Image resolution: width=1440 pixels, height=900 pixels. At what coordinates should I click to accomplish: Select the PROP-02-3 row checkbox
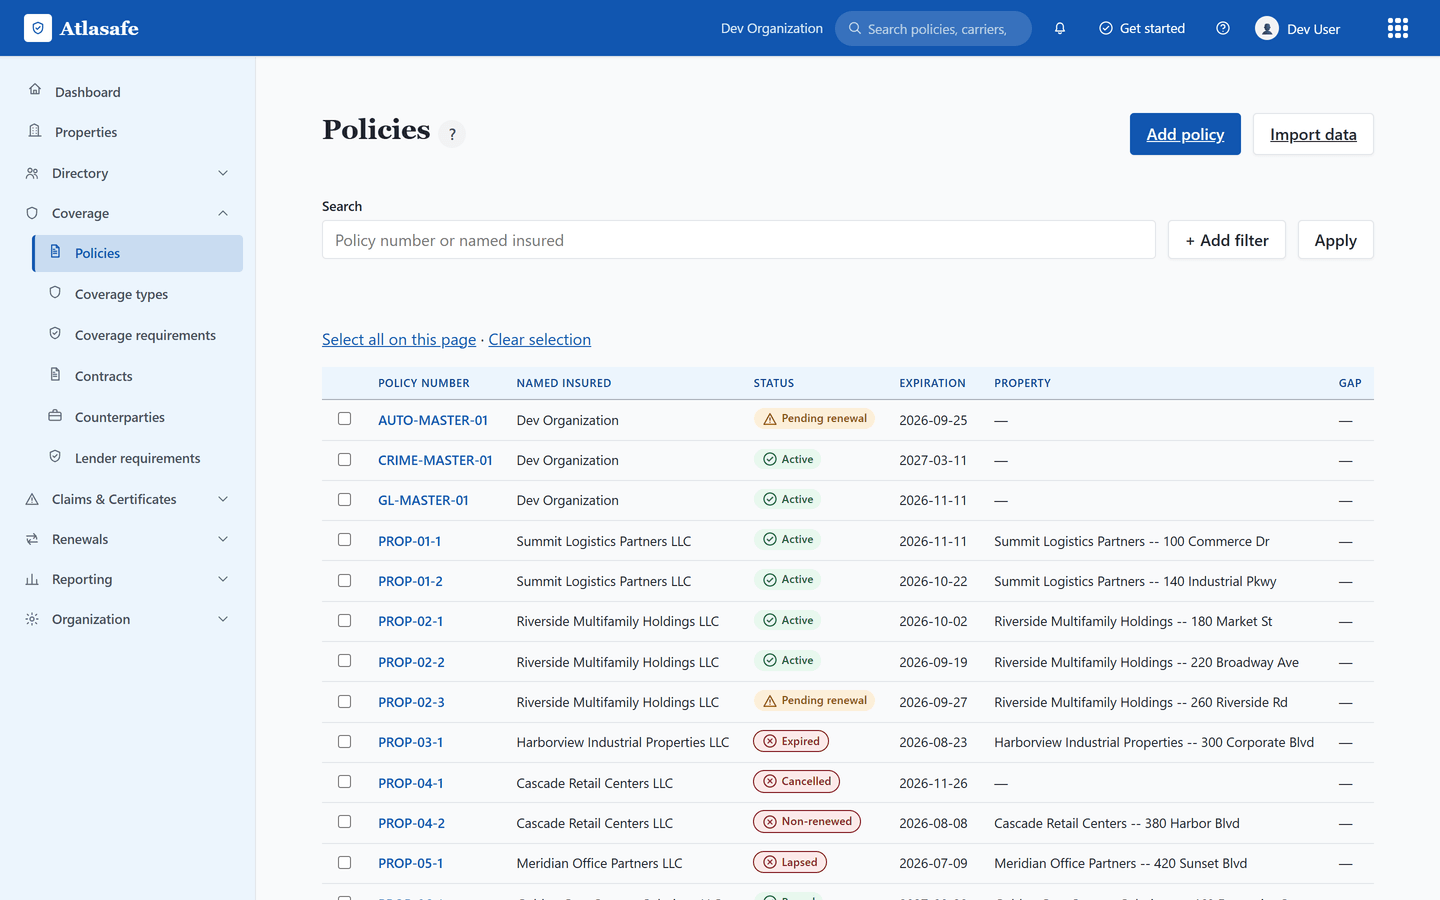point(344,701)
